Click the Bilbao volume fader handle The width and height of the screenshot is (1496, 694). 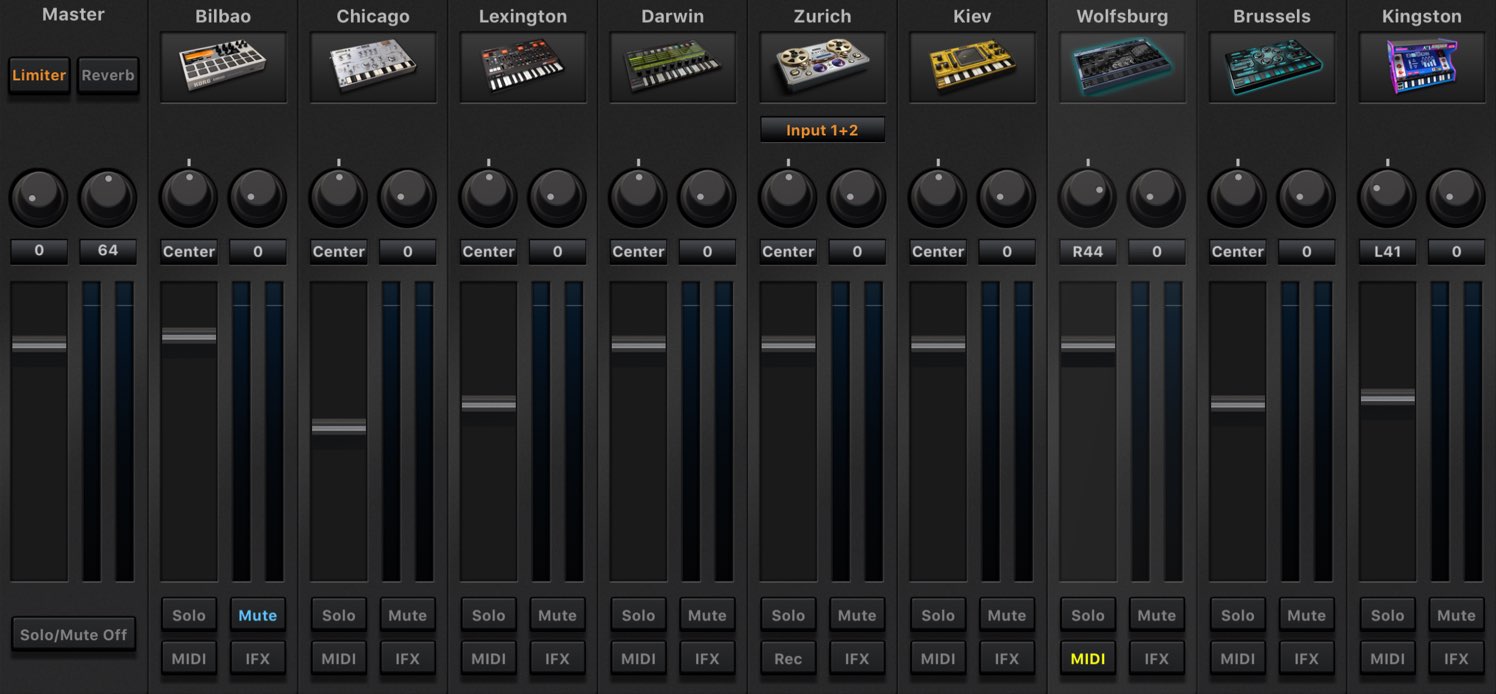(189, 337)
